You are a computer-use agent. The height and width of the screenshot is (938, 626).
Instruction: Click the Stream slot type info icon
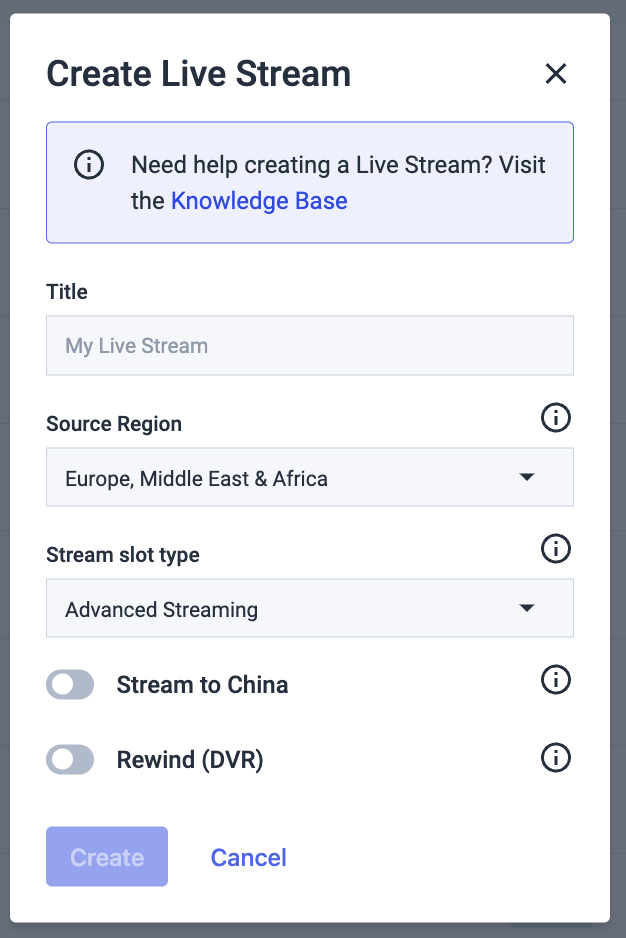click(556, 548)
